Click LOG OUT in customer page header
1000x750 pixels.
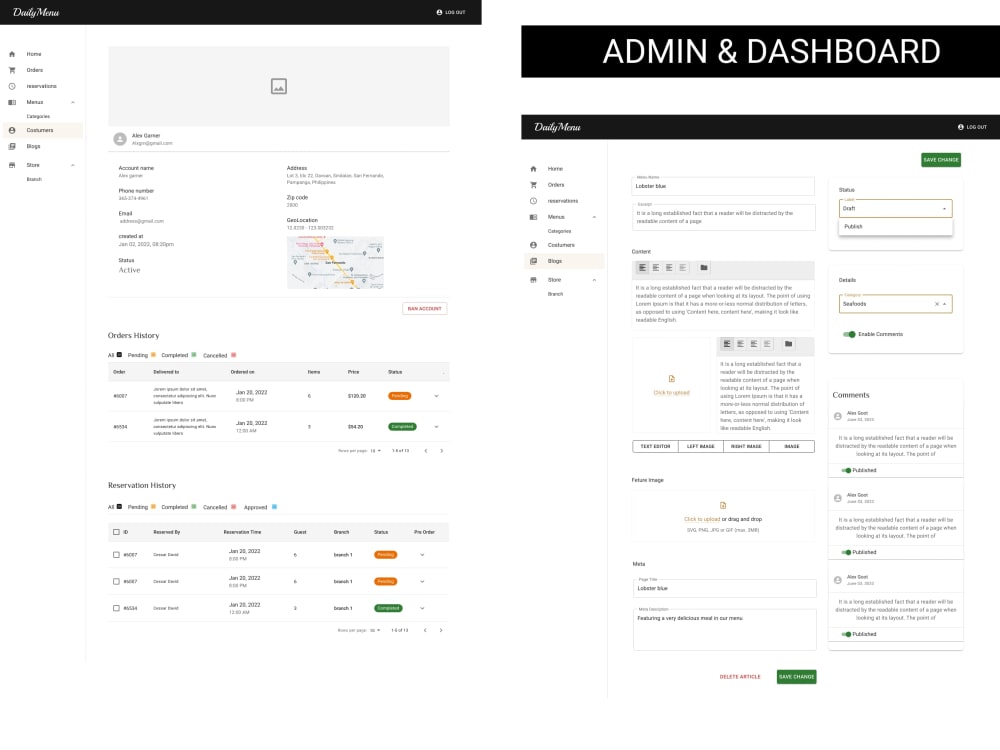click(x=451, y=12)
